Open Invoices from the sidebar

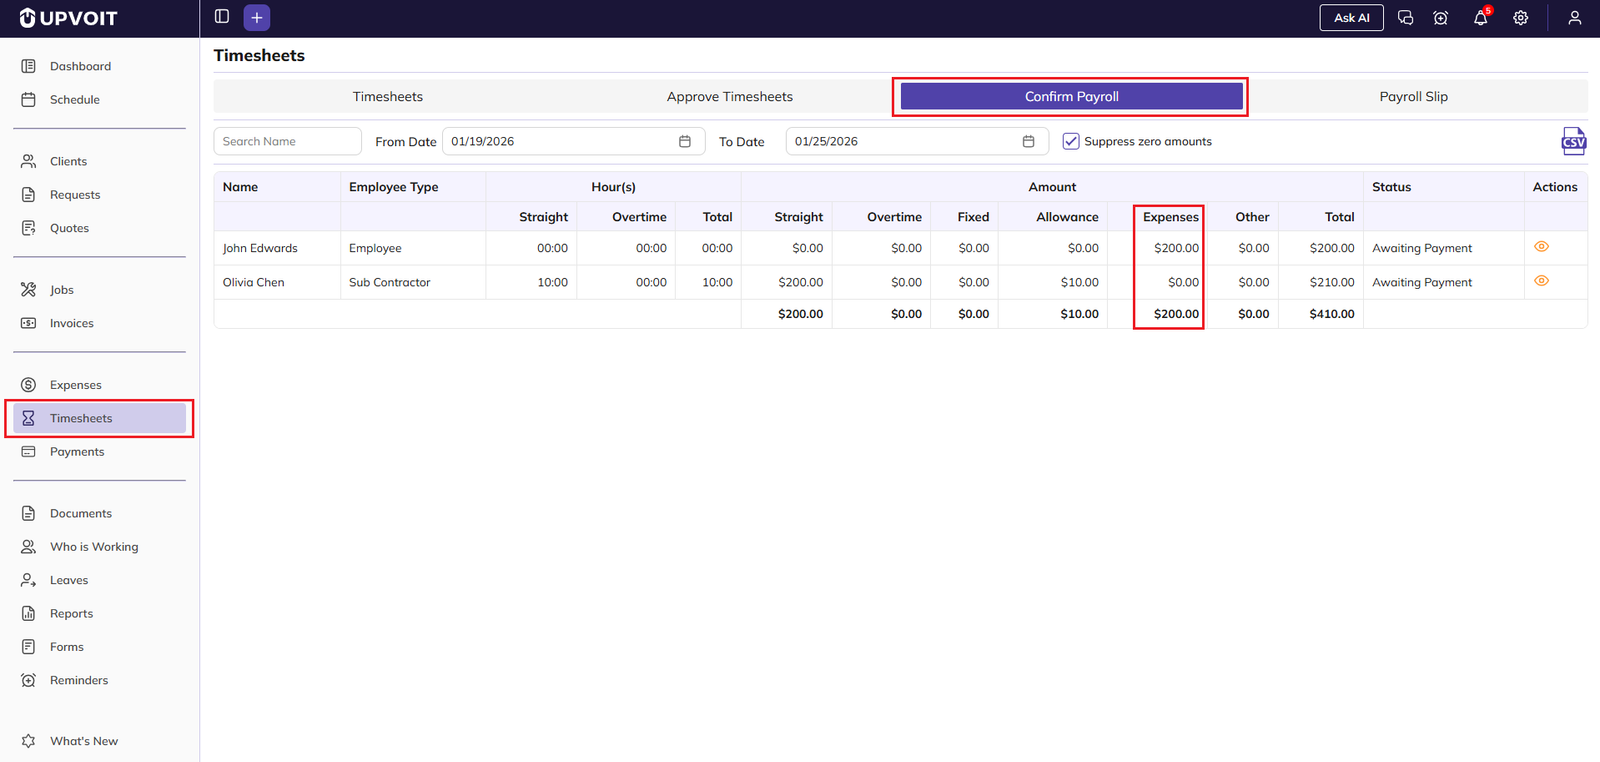click(x=72, y=323)
